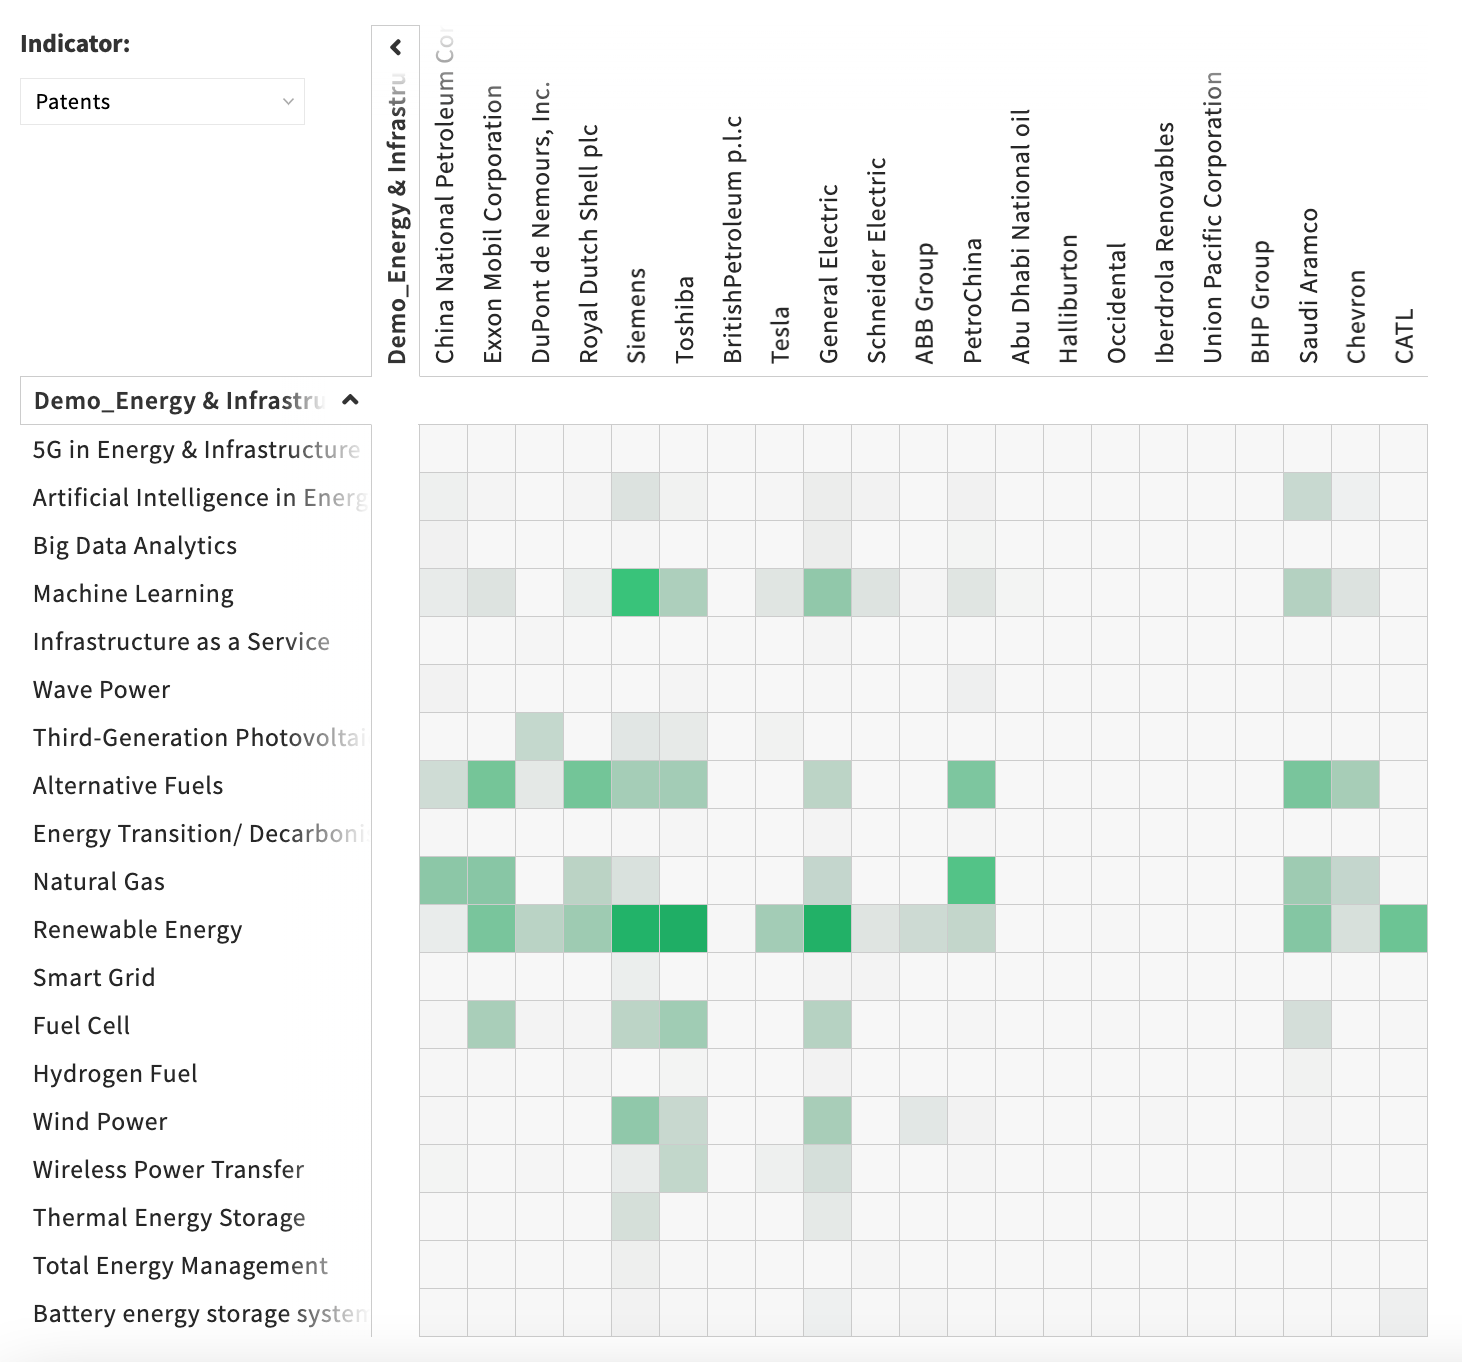Open the Fuel Cell topic row
Viewport: 1462px width, 1362px height.
(x=81, y=1026)
